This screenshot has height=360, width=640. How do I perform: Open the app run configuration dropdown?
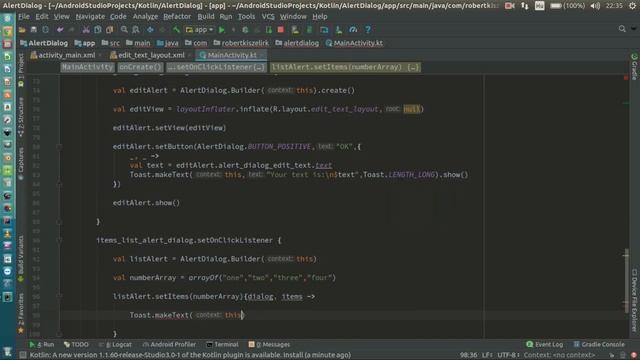pyautogui.click(x=200, y=30)
